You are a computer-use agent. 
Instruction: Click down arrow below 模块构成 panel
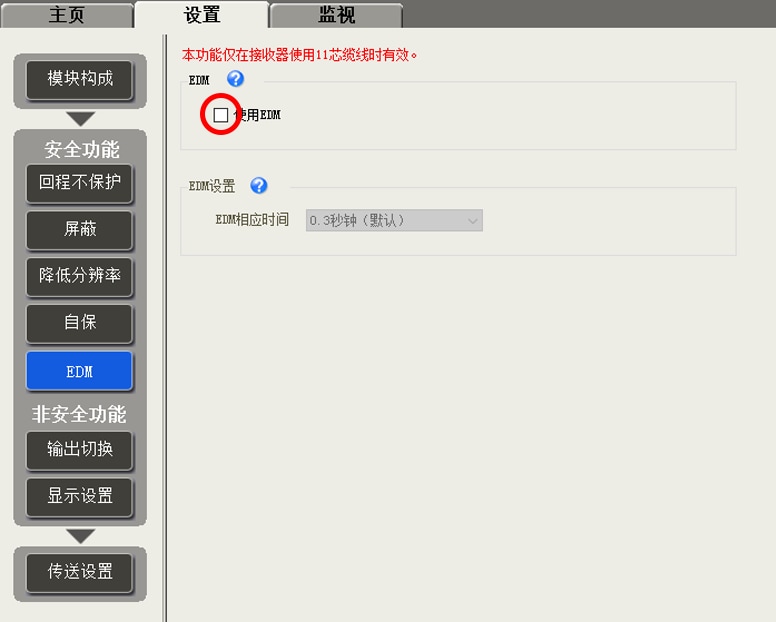click(x=80, y=119)
